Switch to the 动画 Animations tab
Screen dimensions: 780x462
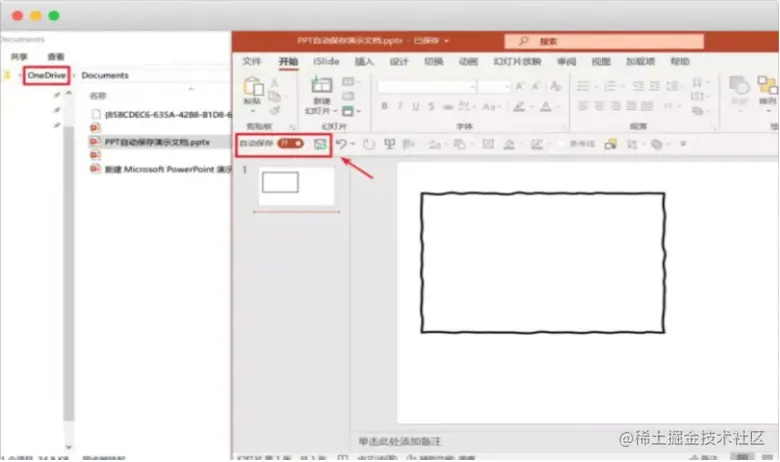468,62
